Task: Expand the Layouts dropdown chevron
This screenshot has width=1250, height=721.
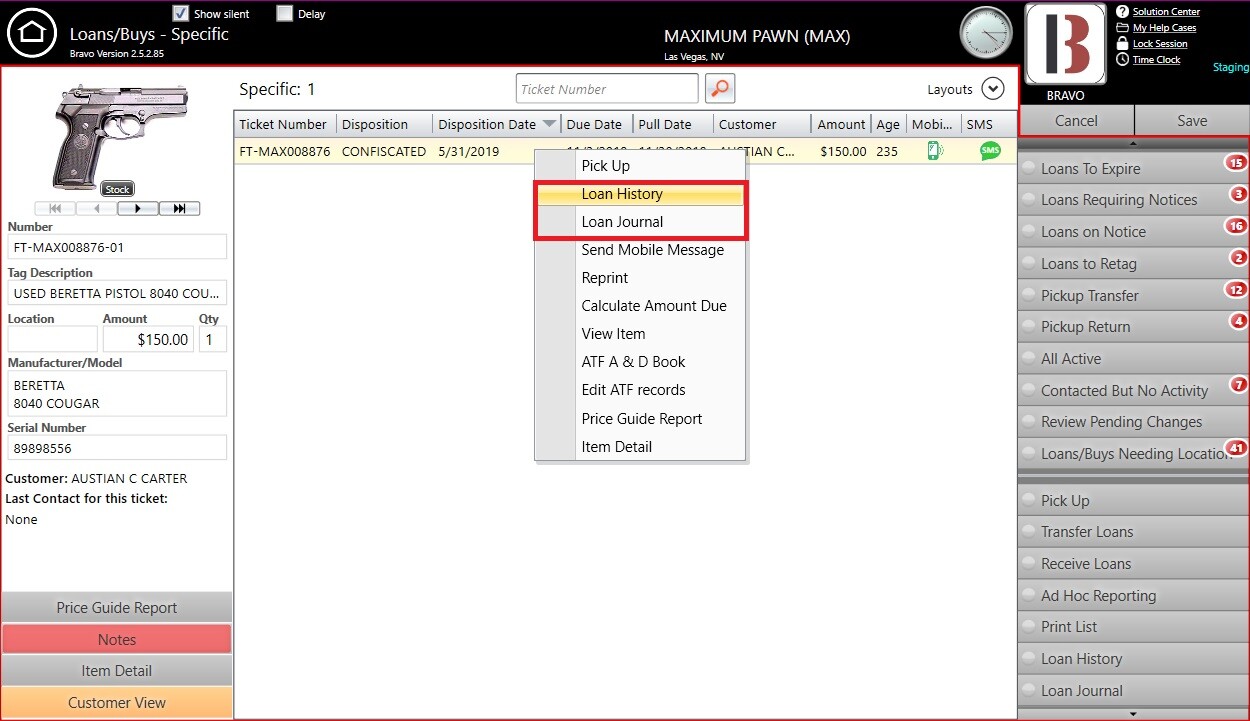Action: 992,88
